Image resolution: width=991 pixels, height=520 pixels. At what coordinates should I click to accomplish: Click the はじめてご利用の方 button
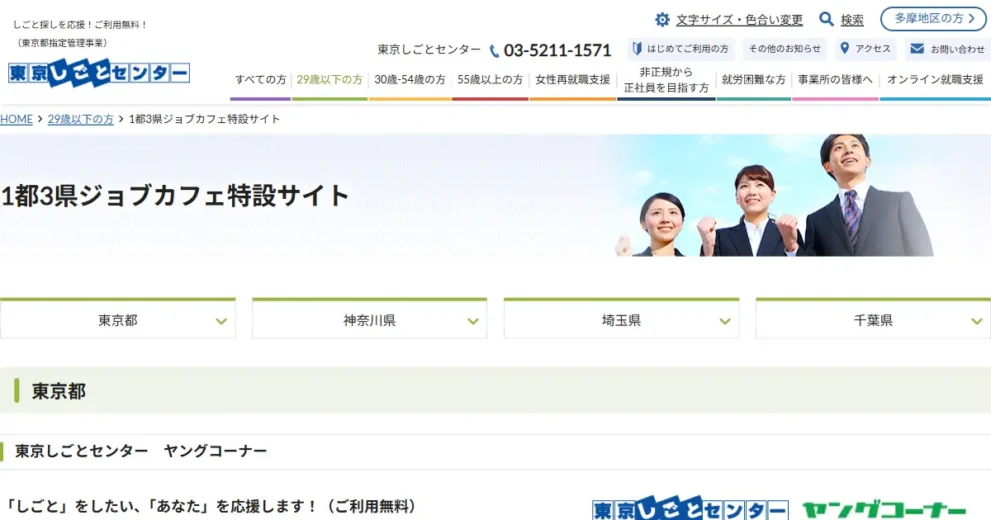point(681,49)
